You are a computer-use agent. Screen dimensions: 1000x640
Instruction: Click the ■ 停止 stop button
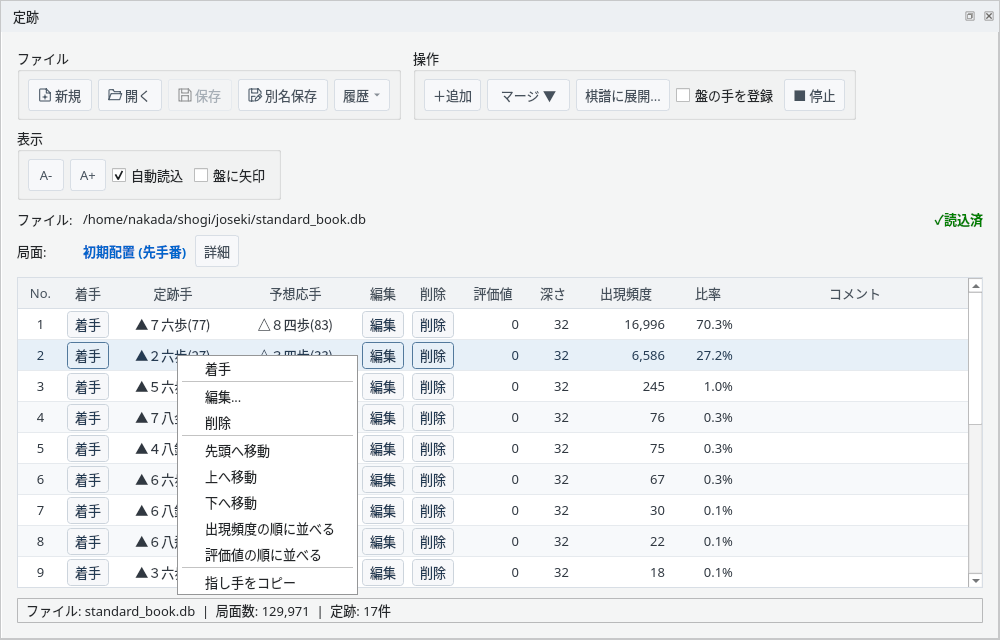814,96
